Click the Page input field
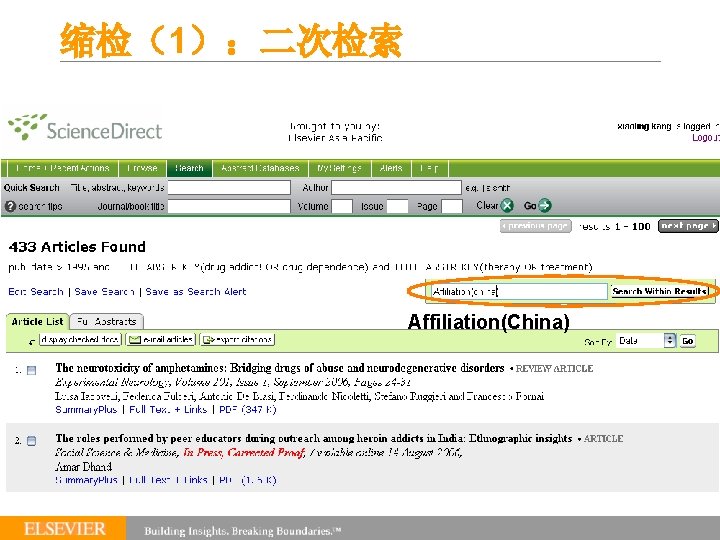The width and height of the screenshot is (720, 540). click(x=451, y=206)
